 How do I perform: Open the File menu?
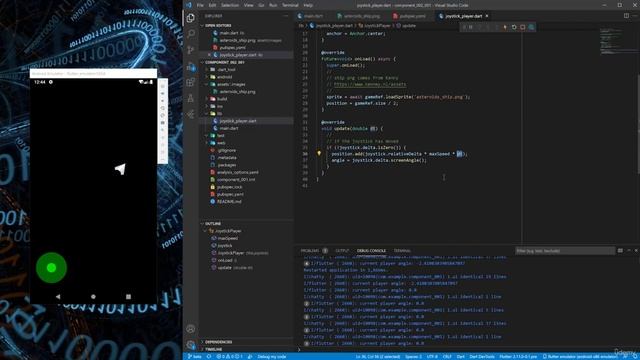point(200,5)
